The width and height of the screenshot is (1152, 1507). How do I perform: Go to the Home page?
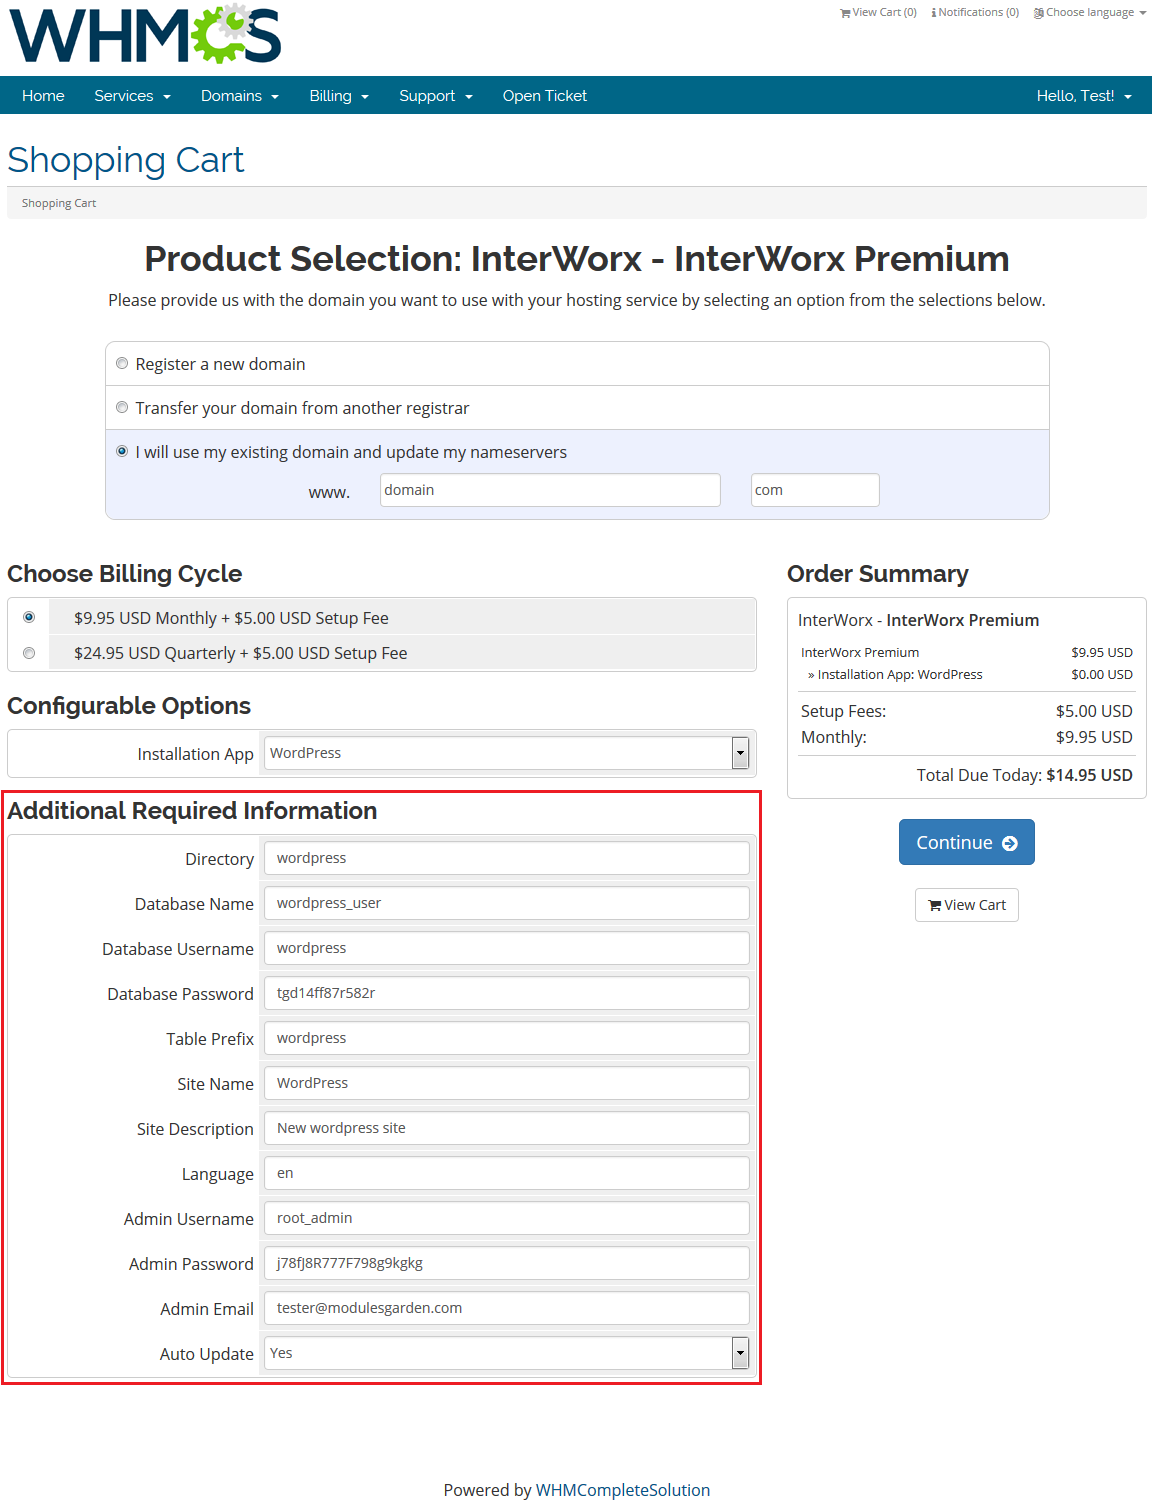[43, 96]
